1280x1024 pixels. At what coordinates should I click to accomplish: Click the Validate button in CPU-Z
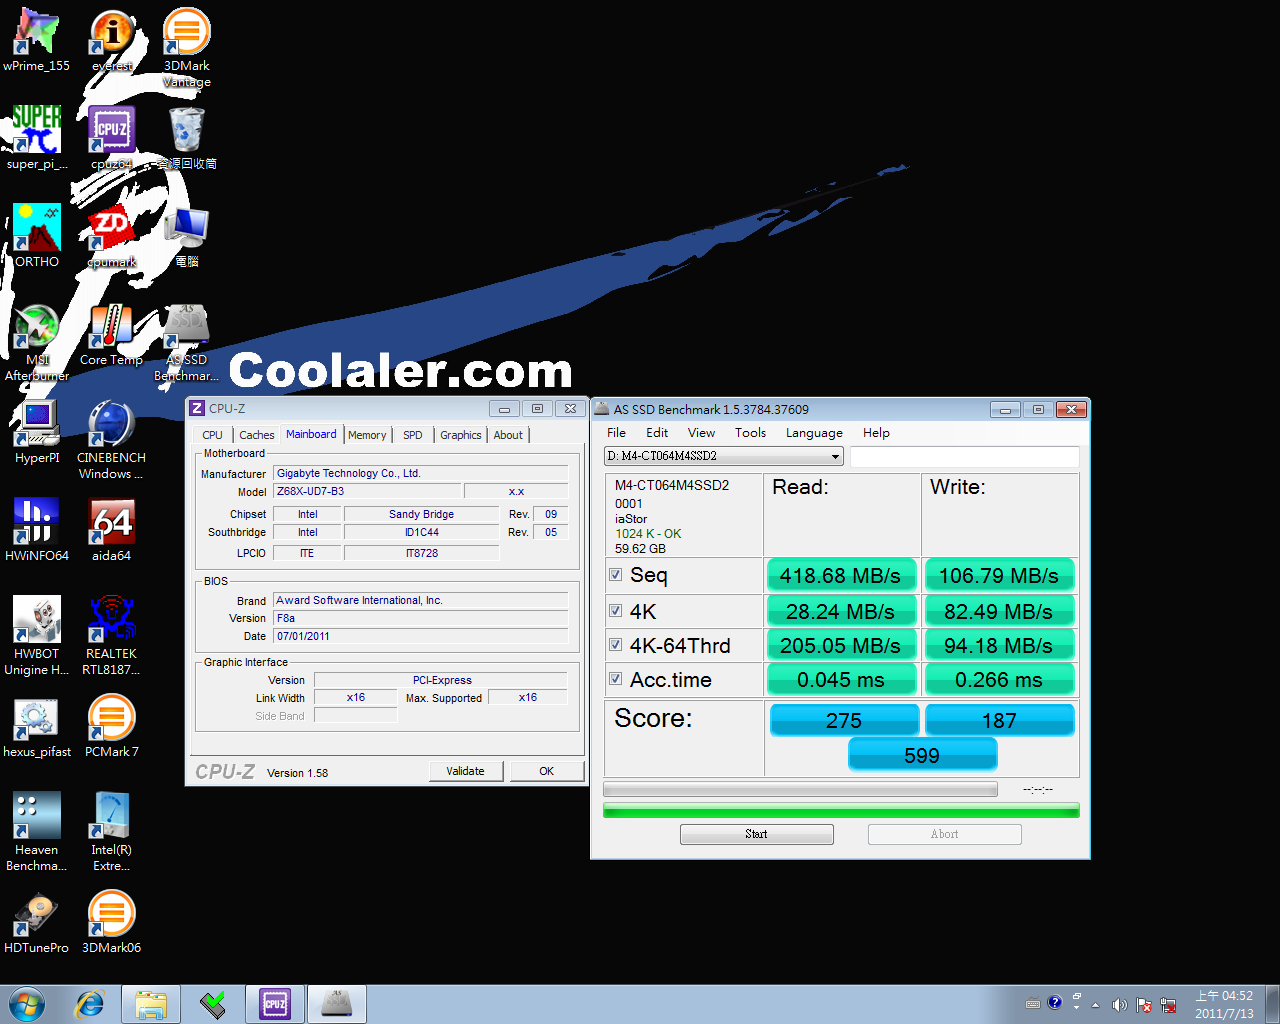pos(466,771)
